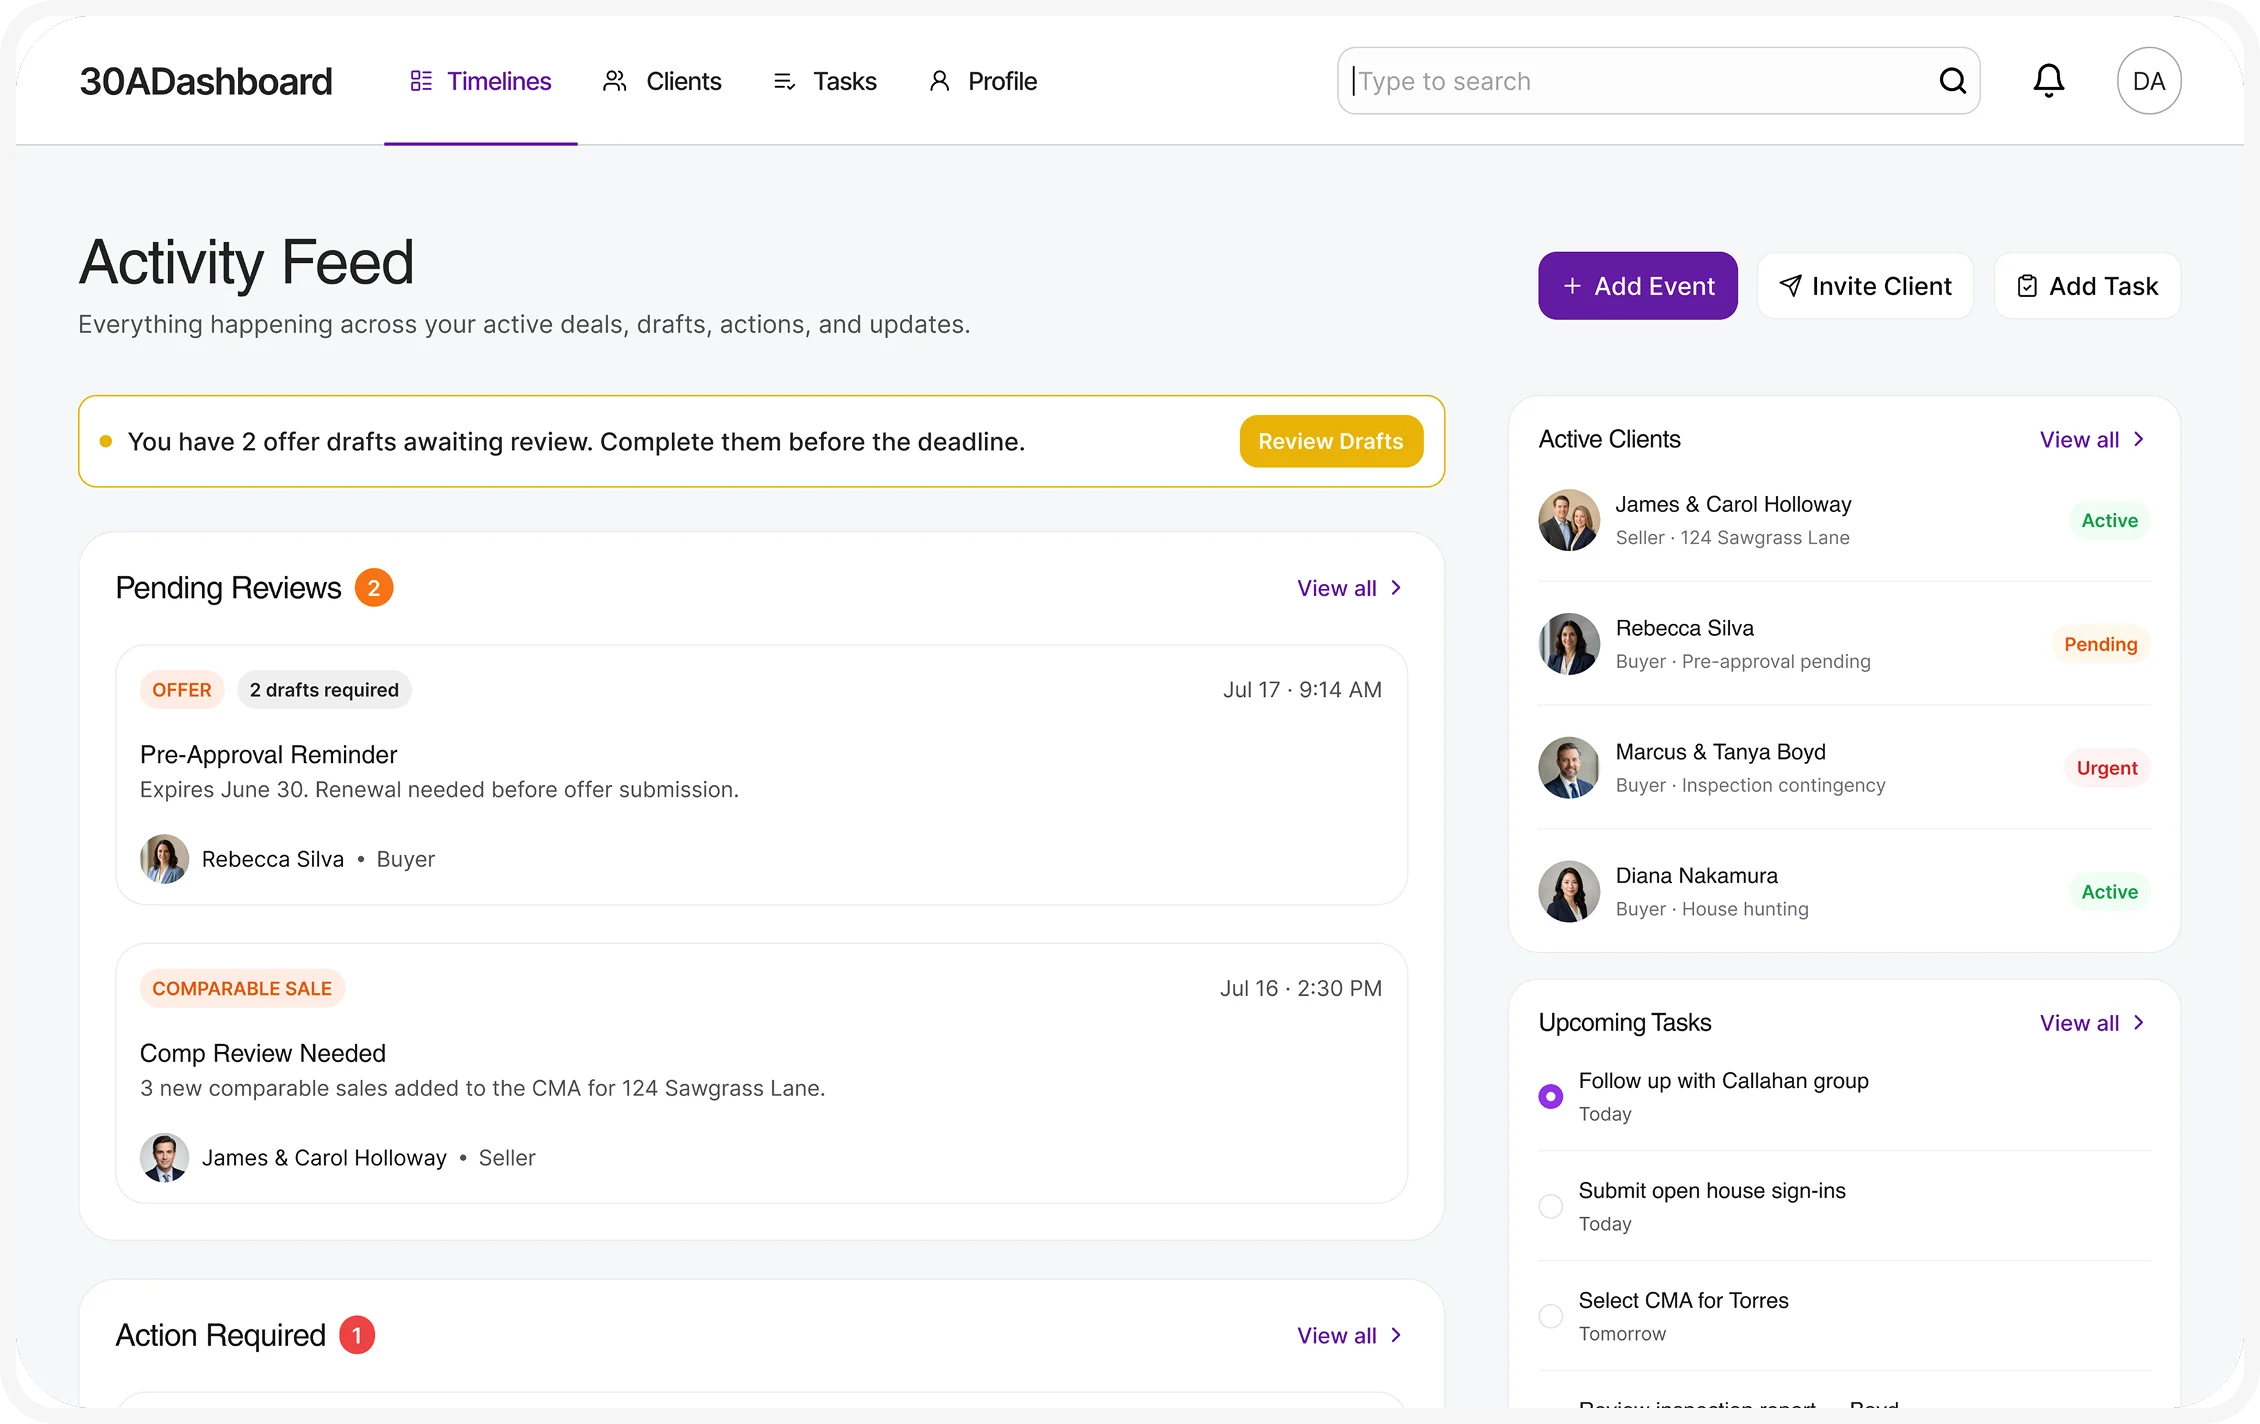Expand Pending Reviews via View all chevron

1396,588
